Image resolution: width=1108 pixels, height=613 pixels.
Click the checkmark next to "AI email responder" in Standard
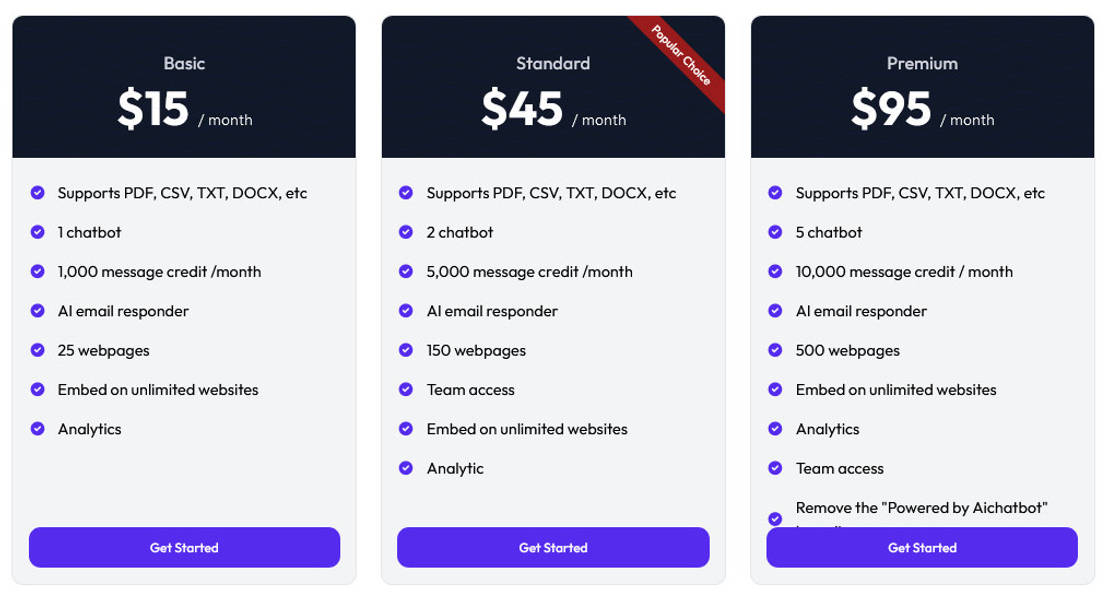[406, 311]
